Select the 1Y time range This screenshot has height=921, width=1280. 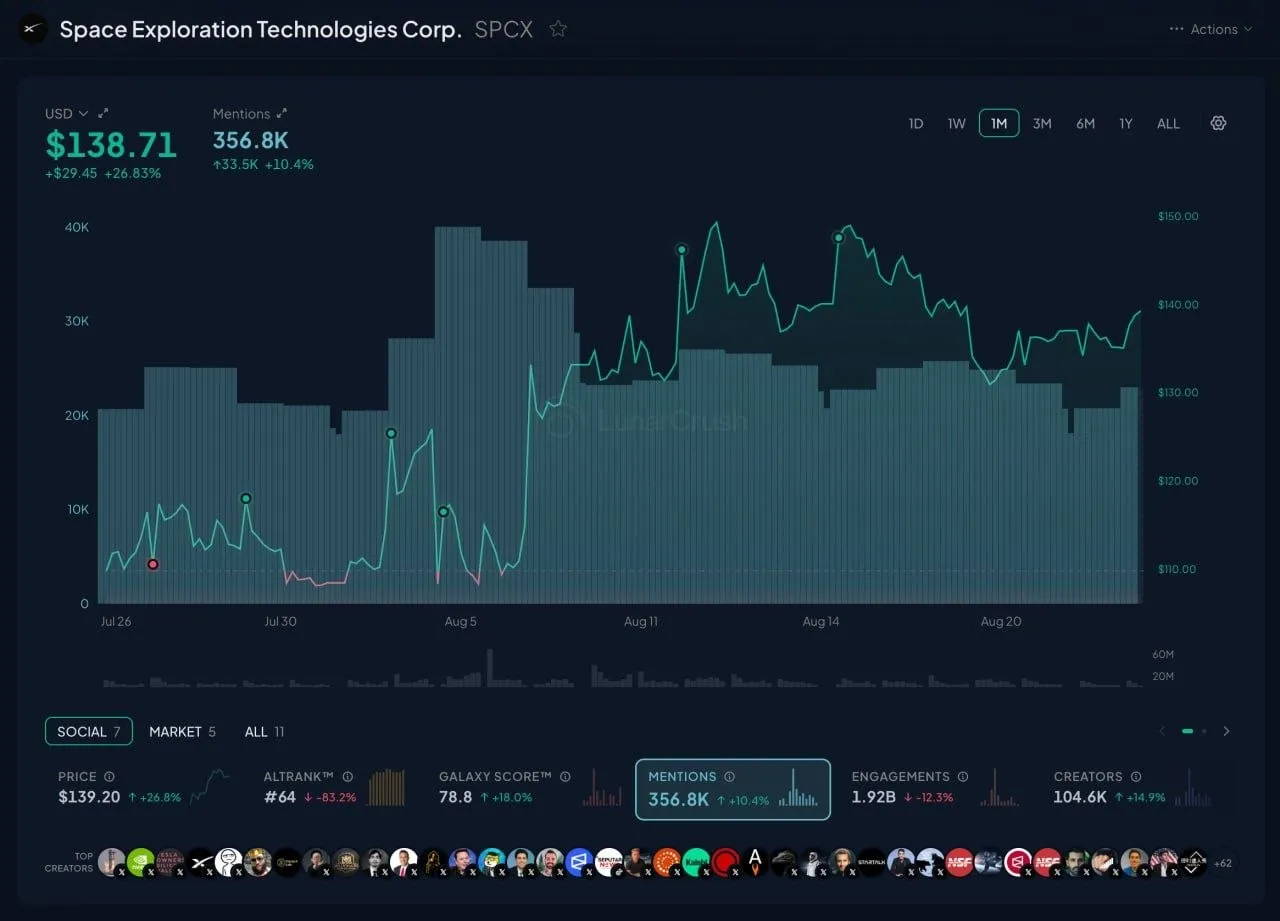pos(1126,123)
